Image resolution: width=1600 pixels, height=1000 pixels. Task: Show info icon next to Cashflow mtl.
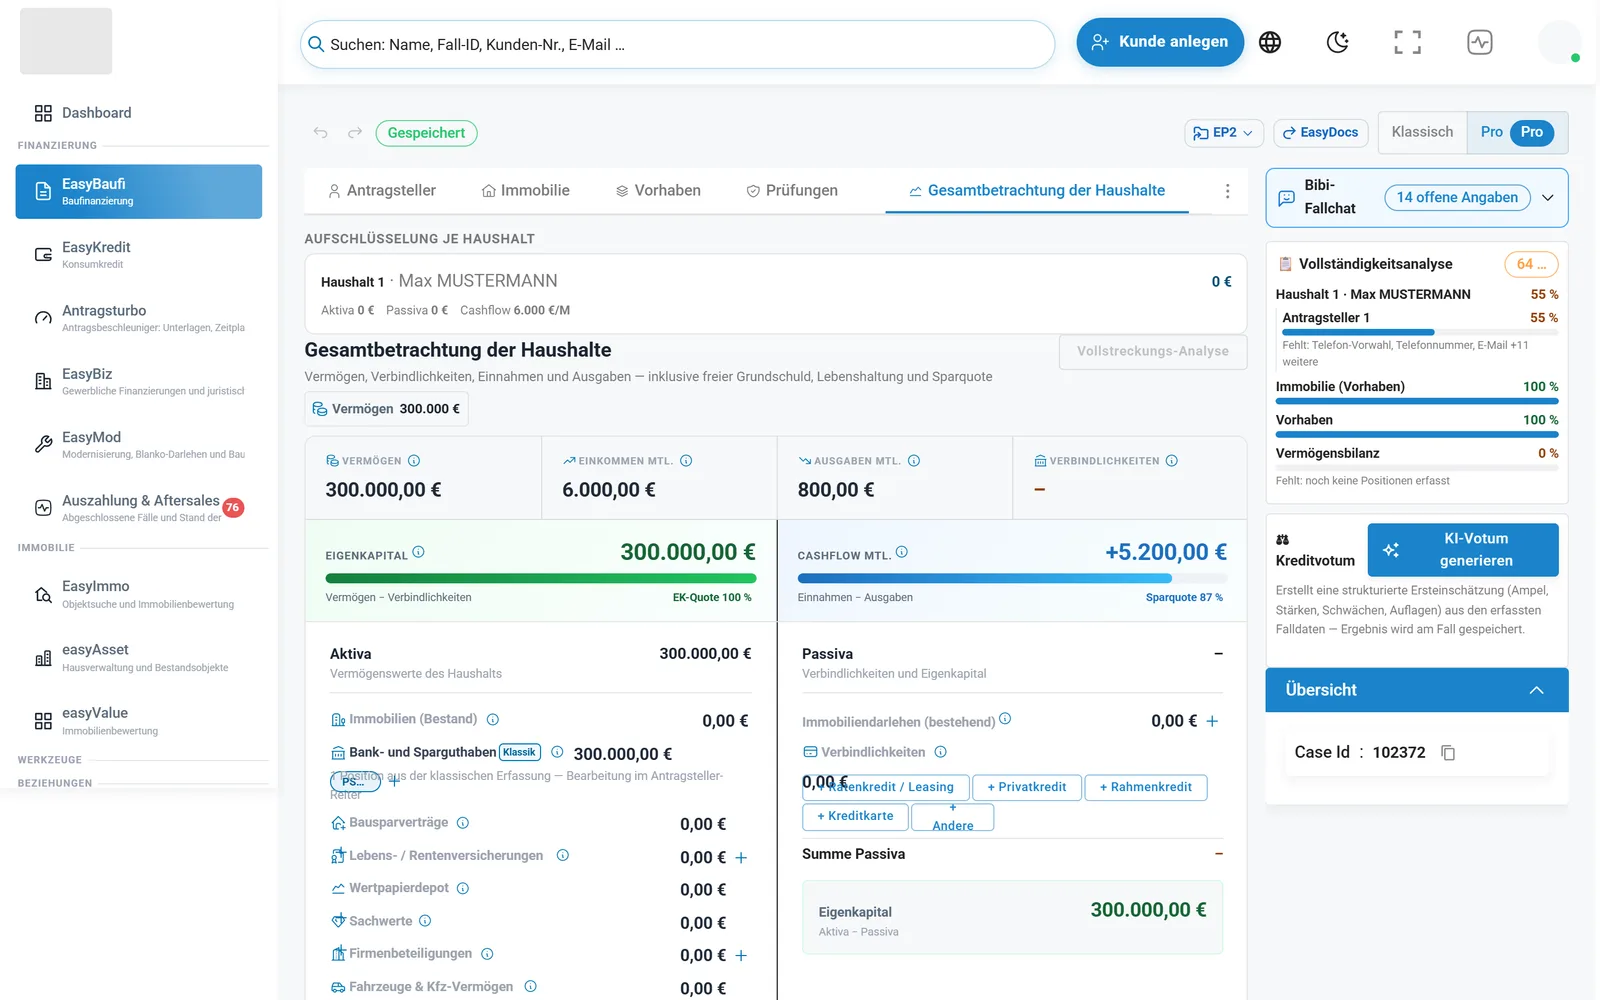click(902, 552)
